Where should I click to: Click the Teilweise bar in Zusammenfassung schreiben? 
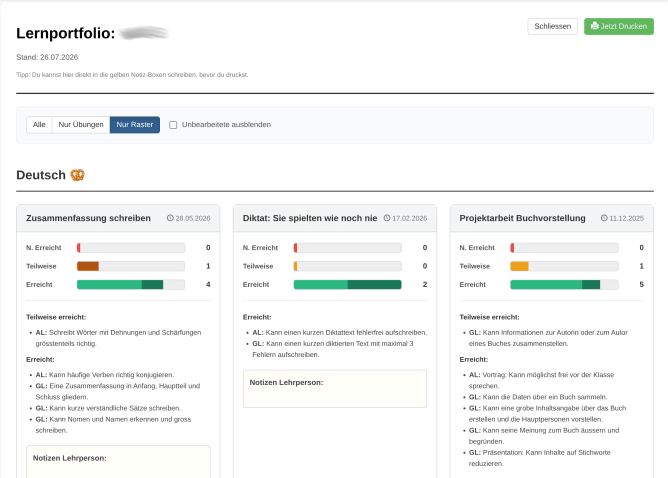click(x=131, y=266)
